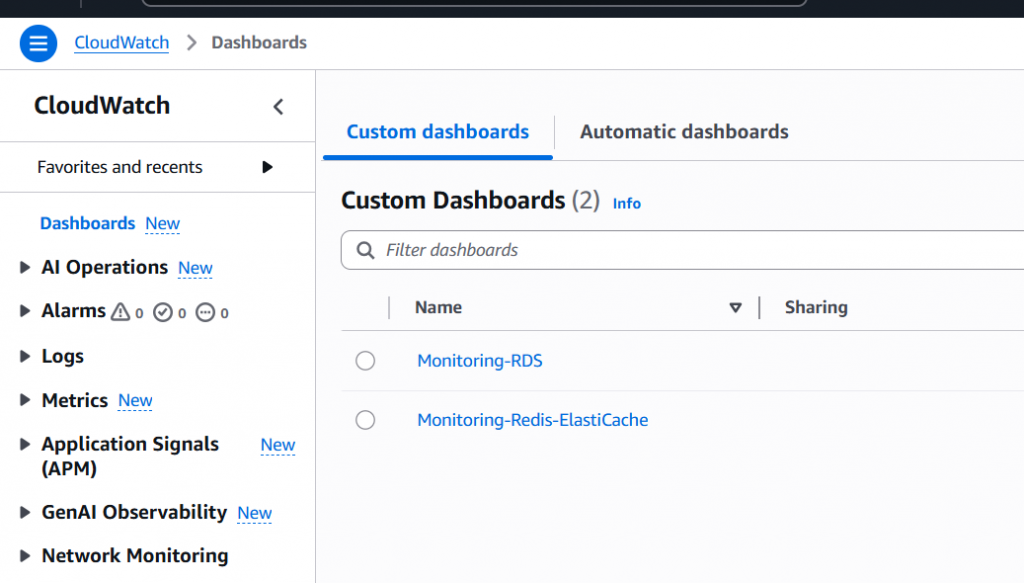The width and height of the screenshot is (1024, 583).
Task: Expand the AI Operations section
Action: pyautogui.click(x=25, y=267)
